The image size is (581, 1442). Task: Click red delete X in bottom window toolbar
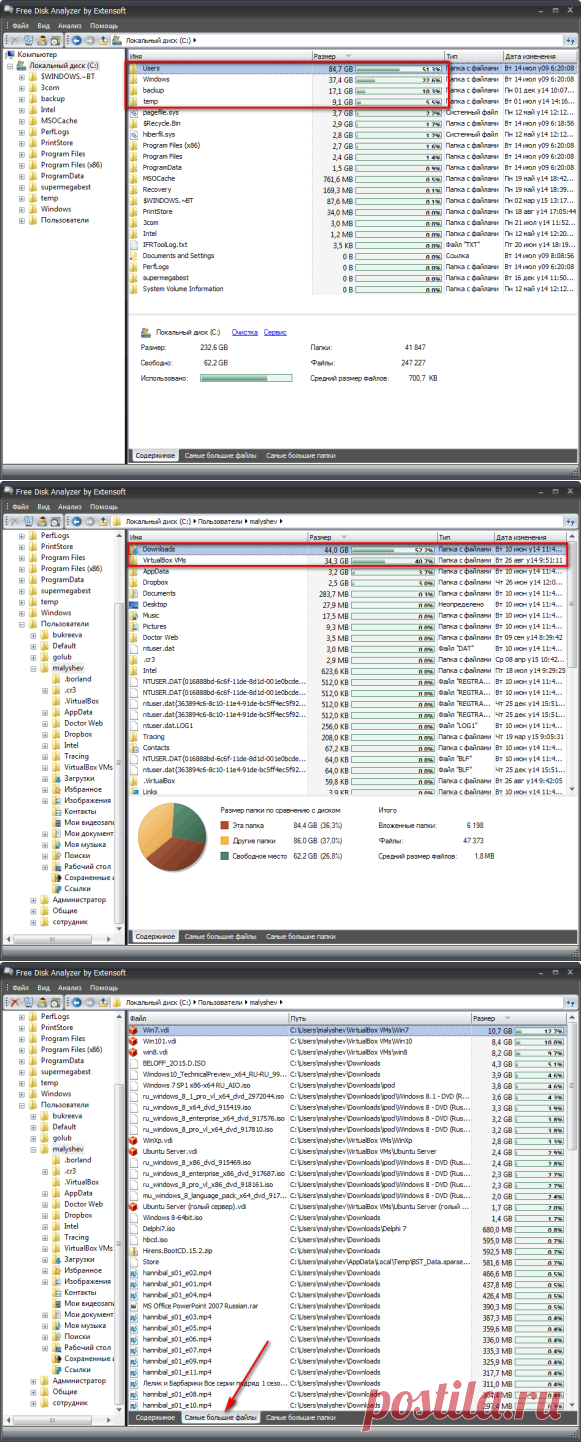tap(16, 1001)
